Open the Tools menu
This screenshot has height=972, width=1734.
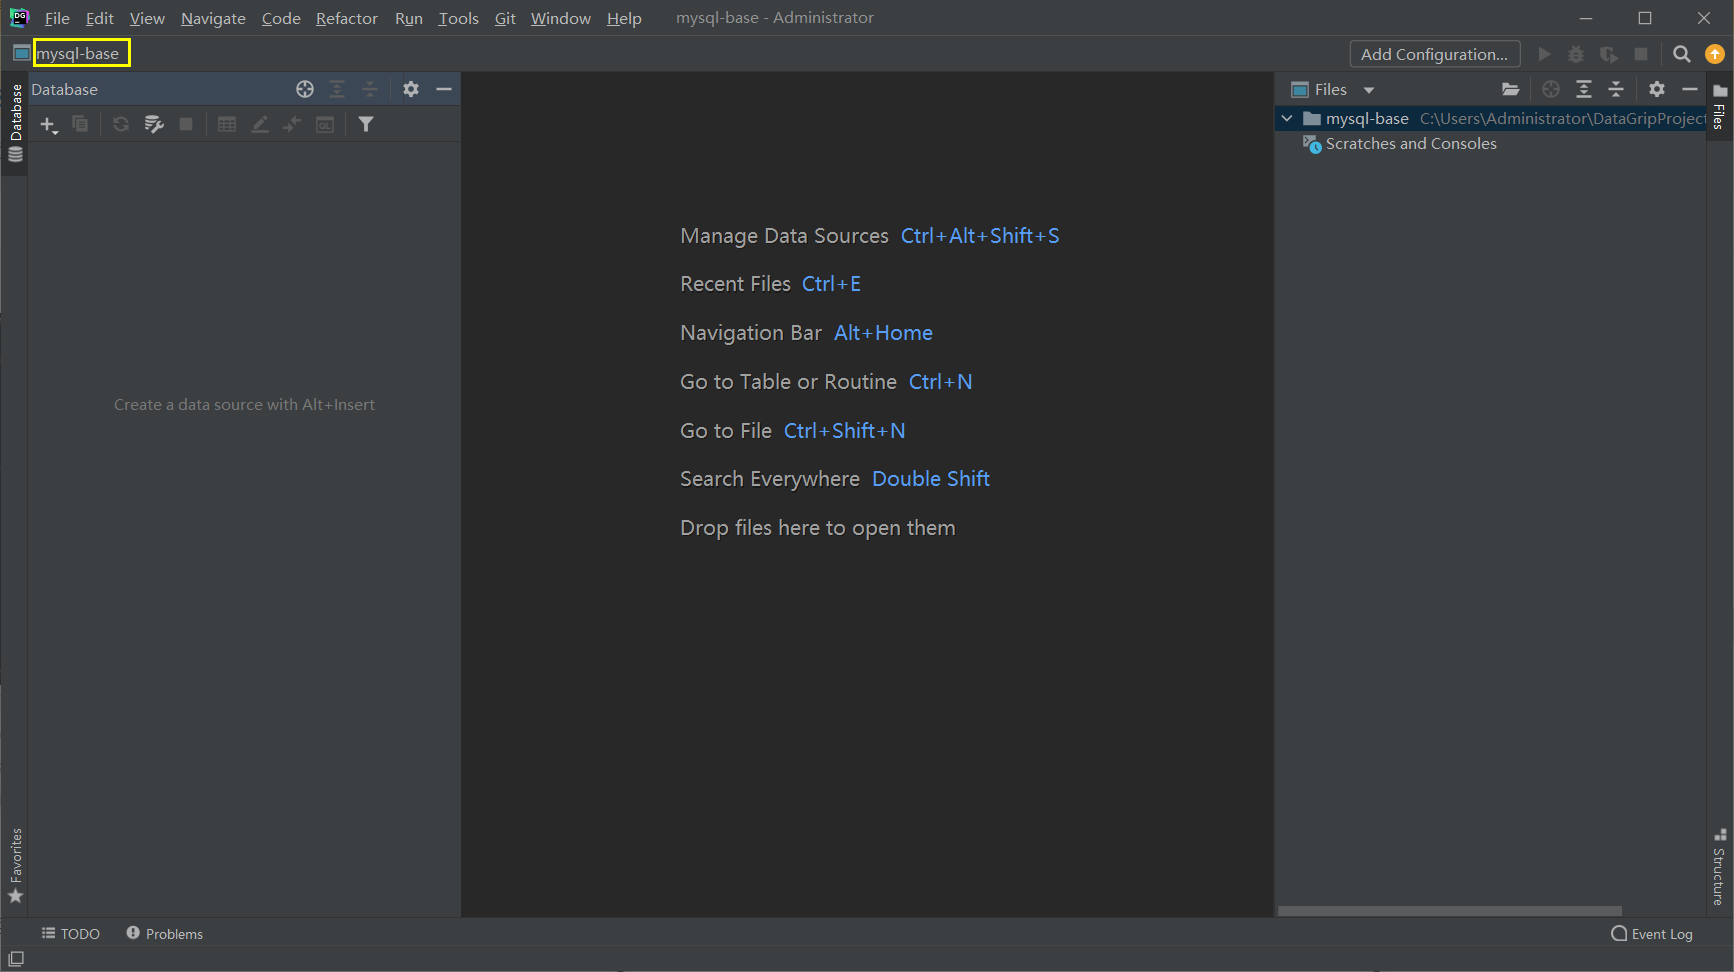pyautogui.click(x=458, y=18)
